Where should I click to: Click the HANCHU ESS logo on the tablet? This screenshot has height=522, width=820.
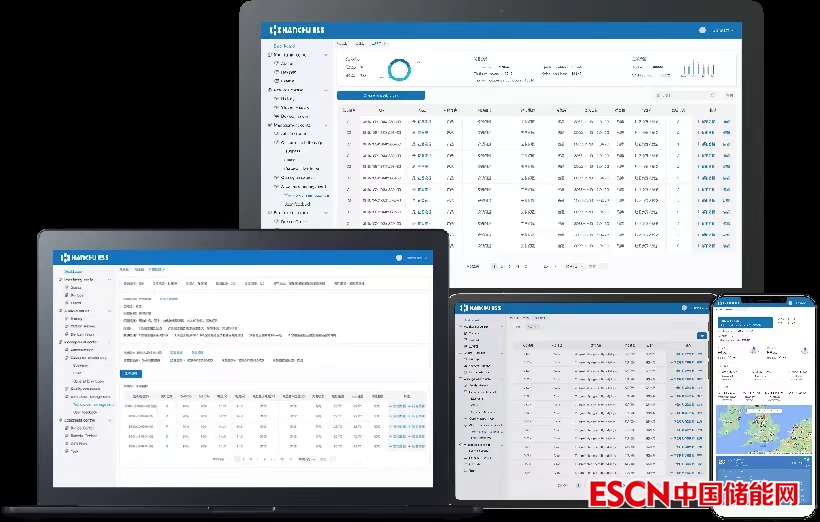pyautogui.click(x=479, y=308)
